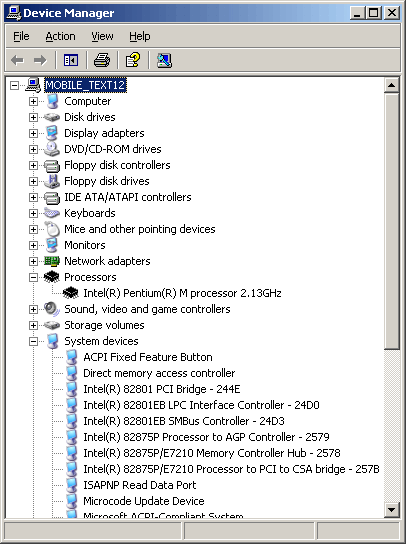Click the Storage volumes icon
406x544 pixels.
[x=52, y=325]
